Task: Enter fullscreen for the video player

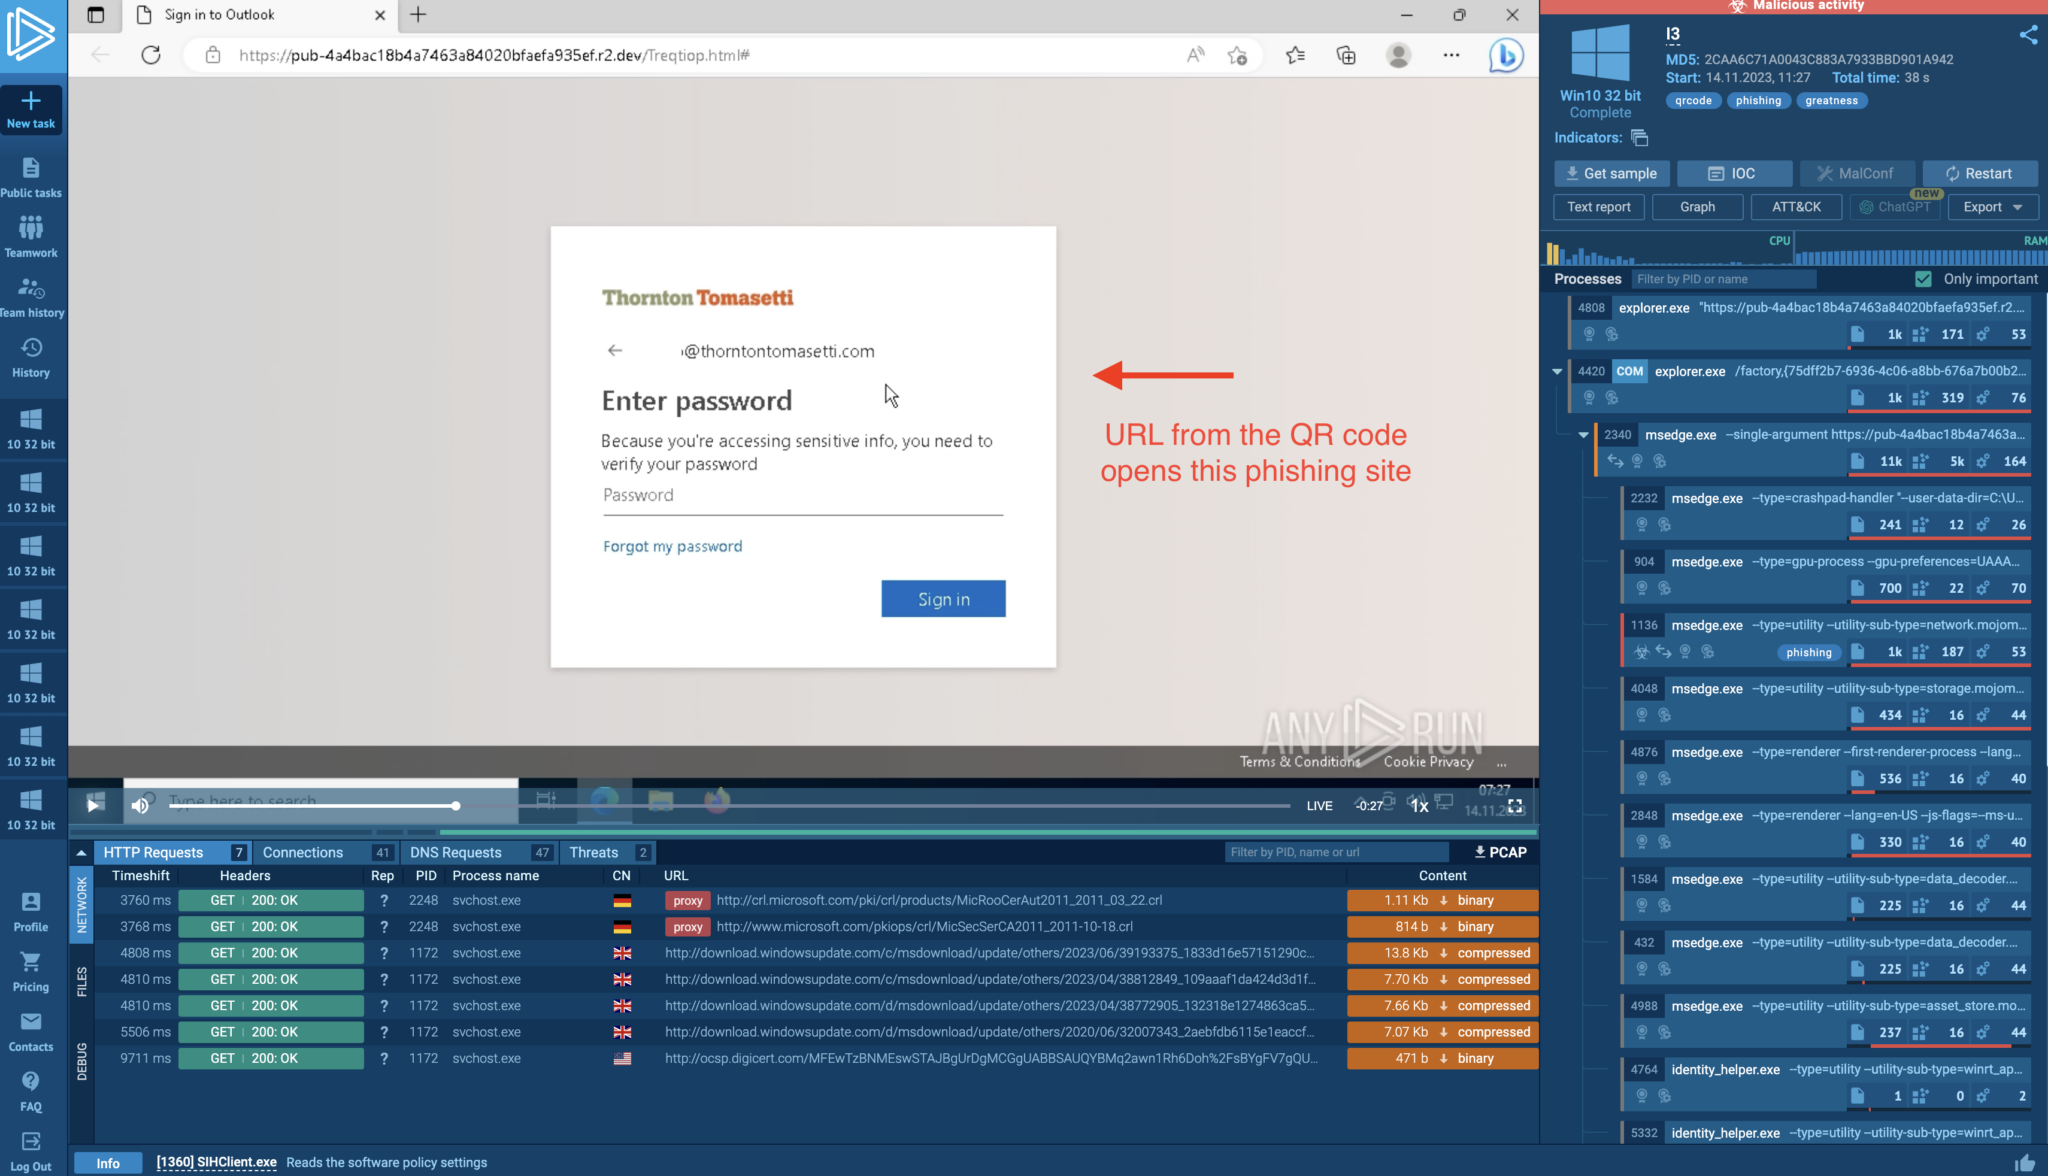Action: tap(1515, 806)
